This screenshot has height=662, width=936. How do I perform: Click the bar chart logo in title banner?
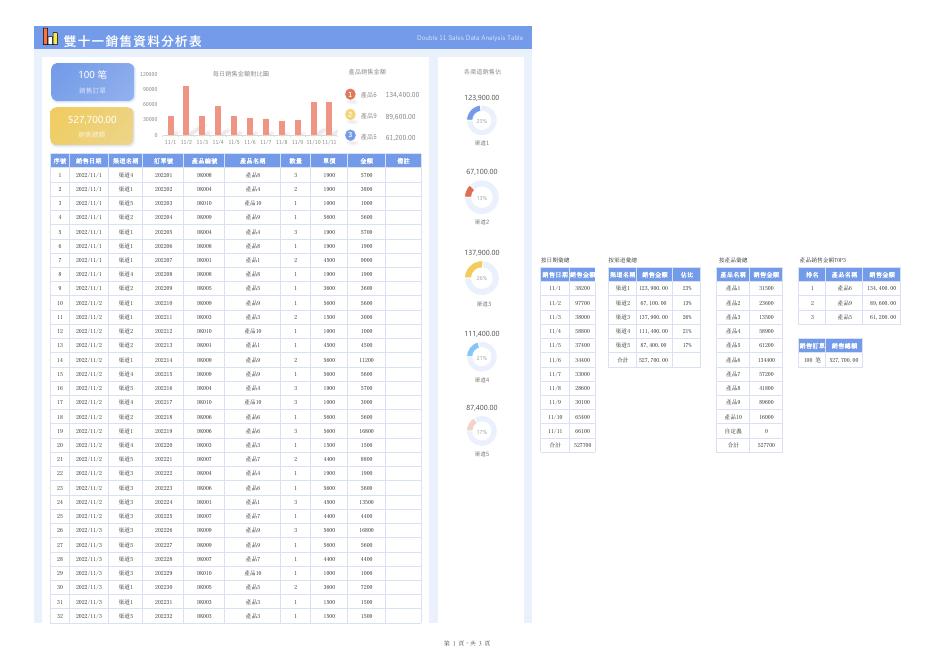click(50, 37)
